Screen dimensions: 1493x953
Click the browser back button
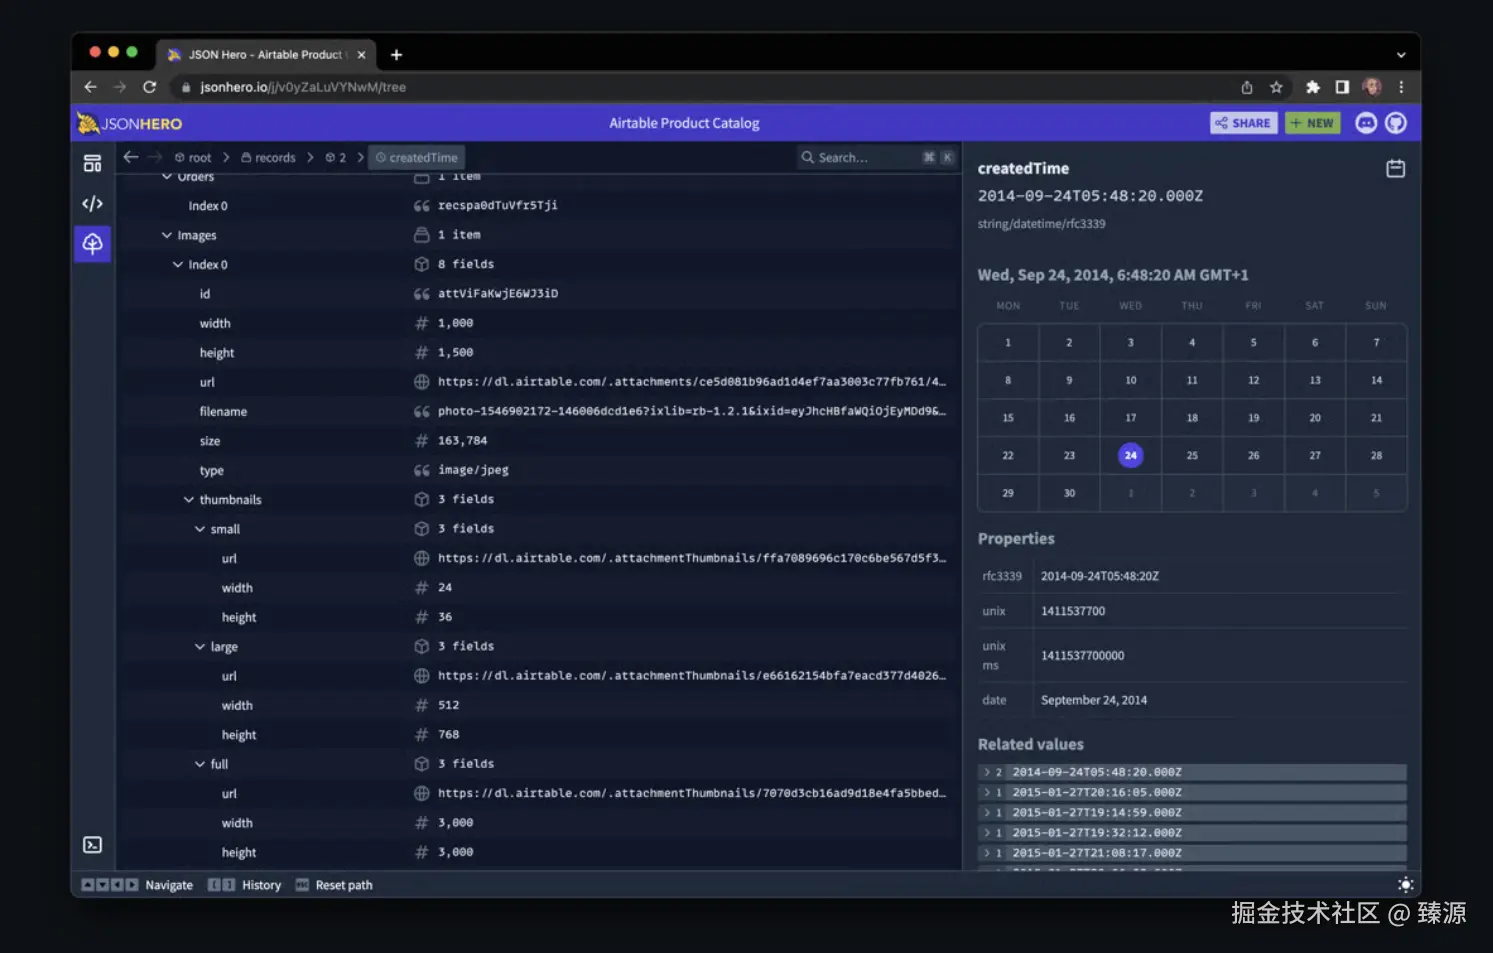(x=91, y=87)
